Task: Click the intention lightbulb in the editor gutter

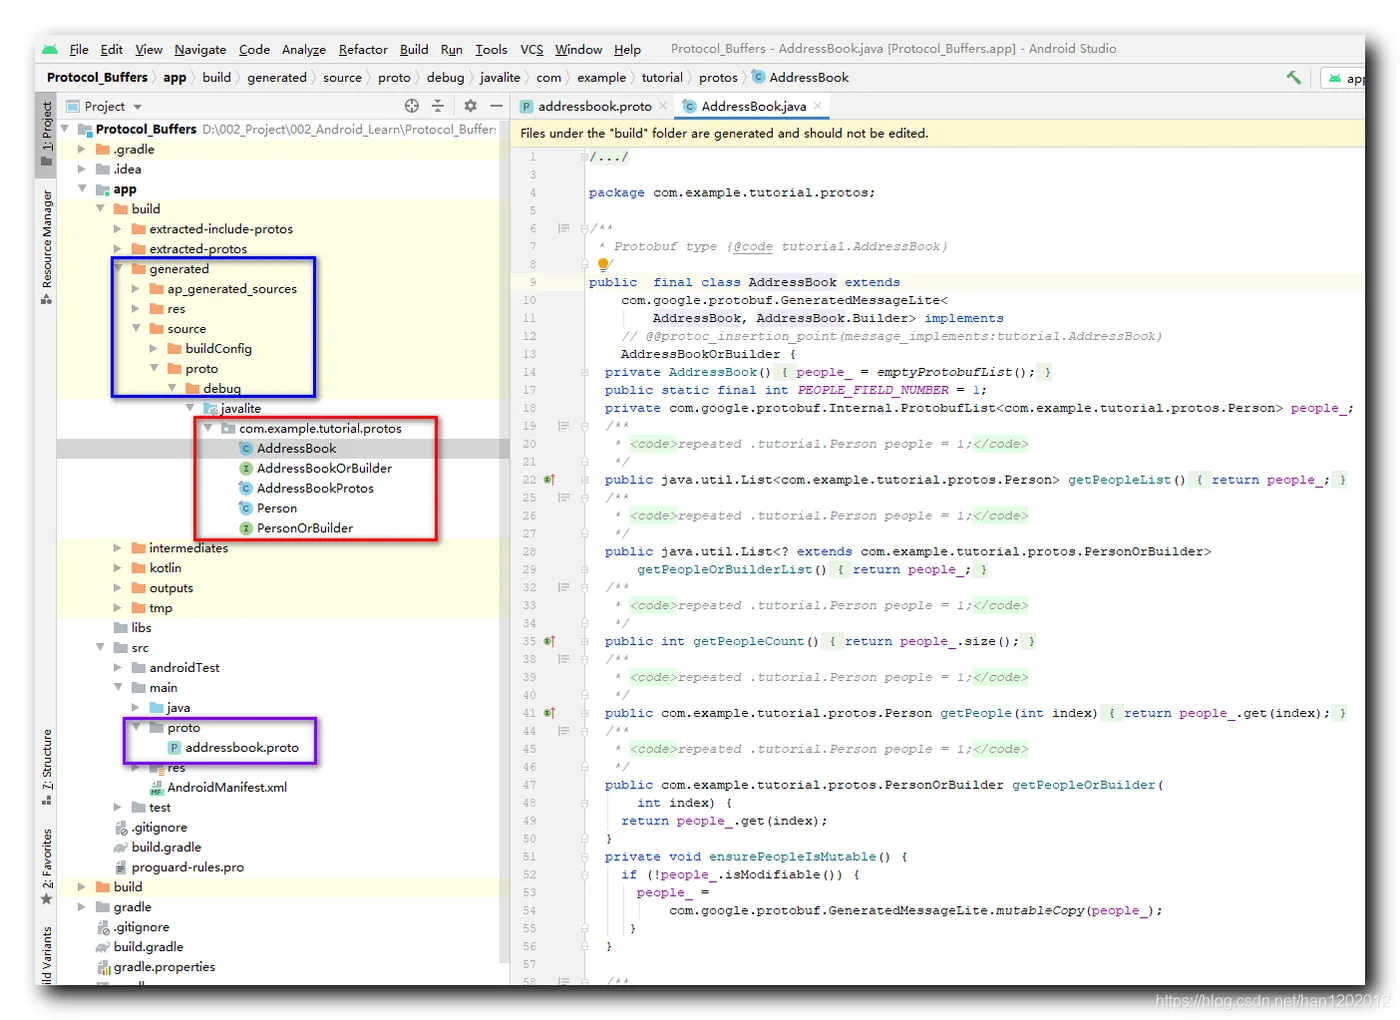Action: (603, 265)
